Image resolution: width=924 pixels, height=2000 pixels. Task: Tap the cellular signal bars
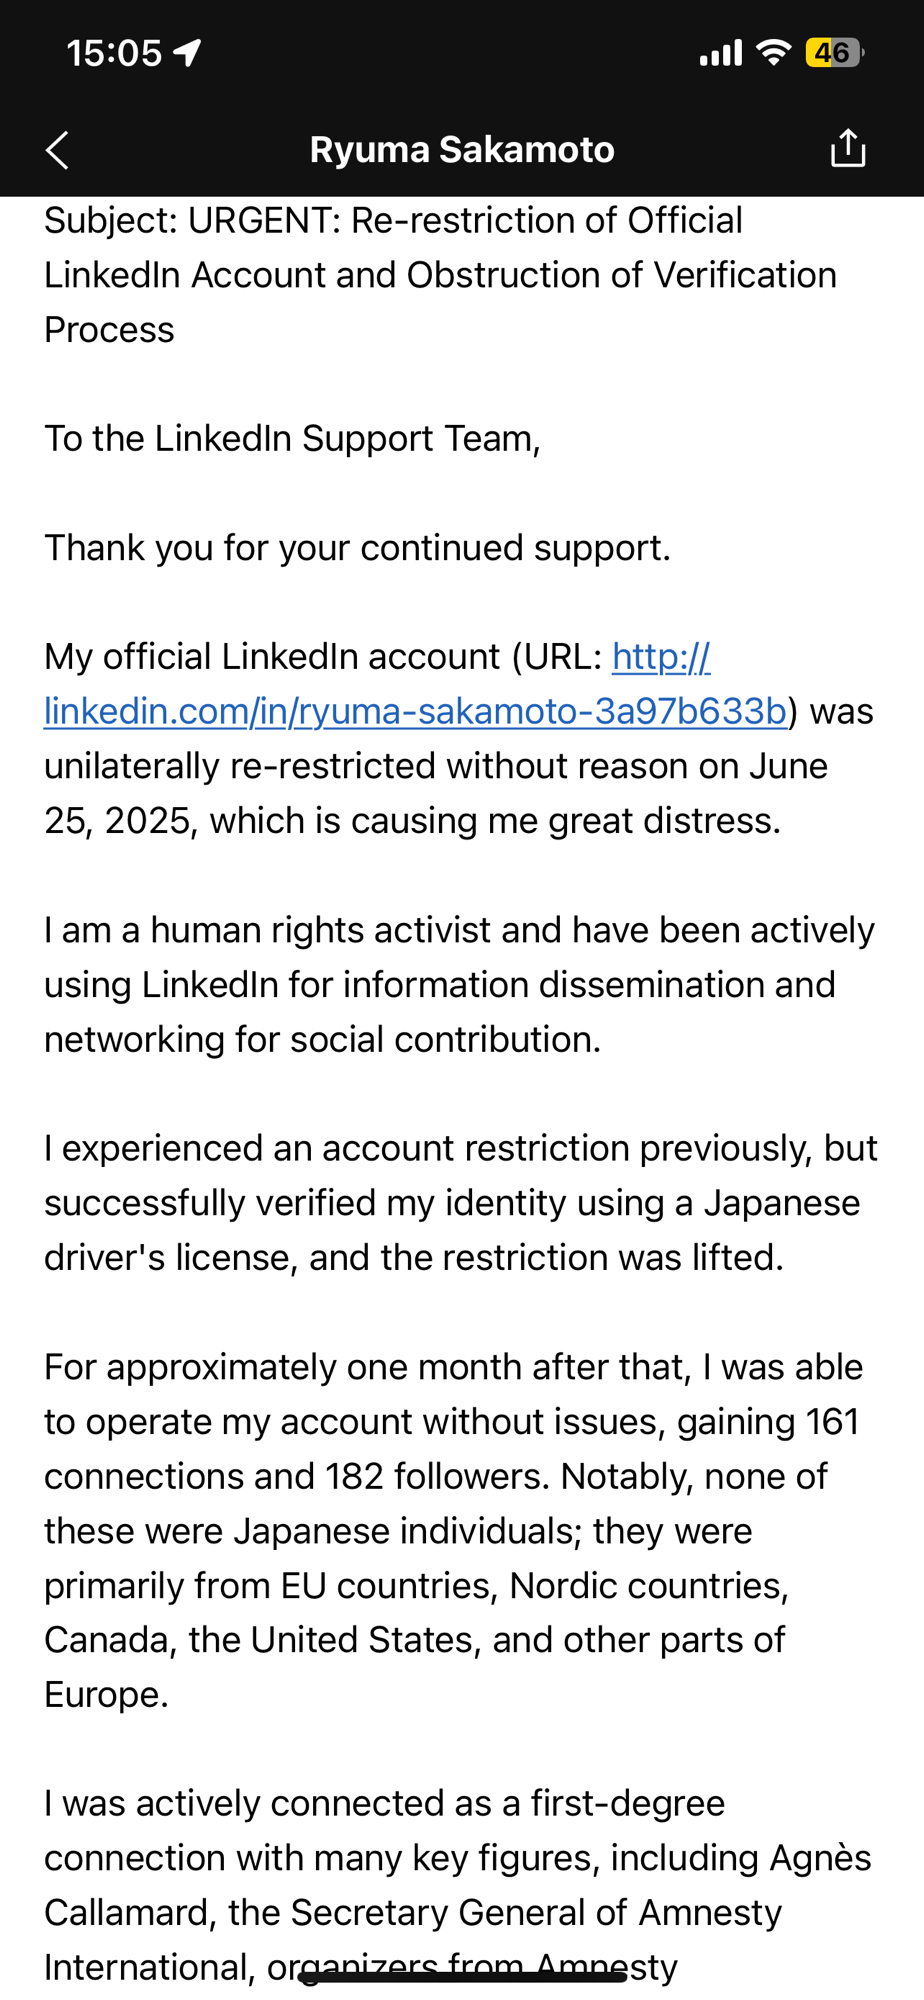click(x=720, y=52)
